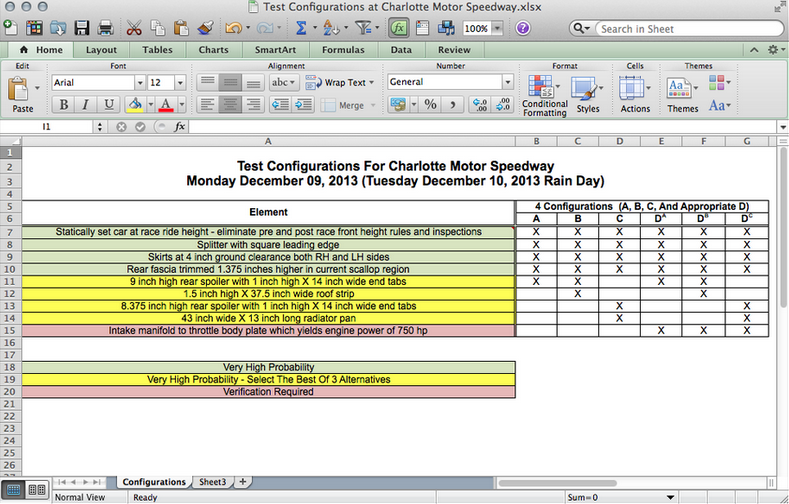This screenshot has height=504, width=789.
Task: Click the Print icon
Action: [105, 28]
